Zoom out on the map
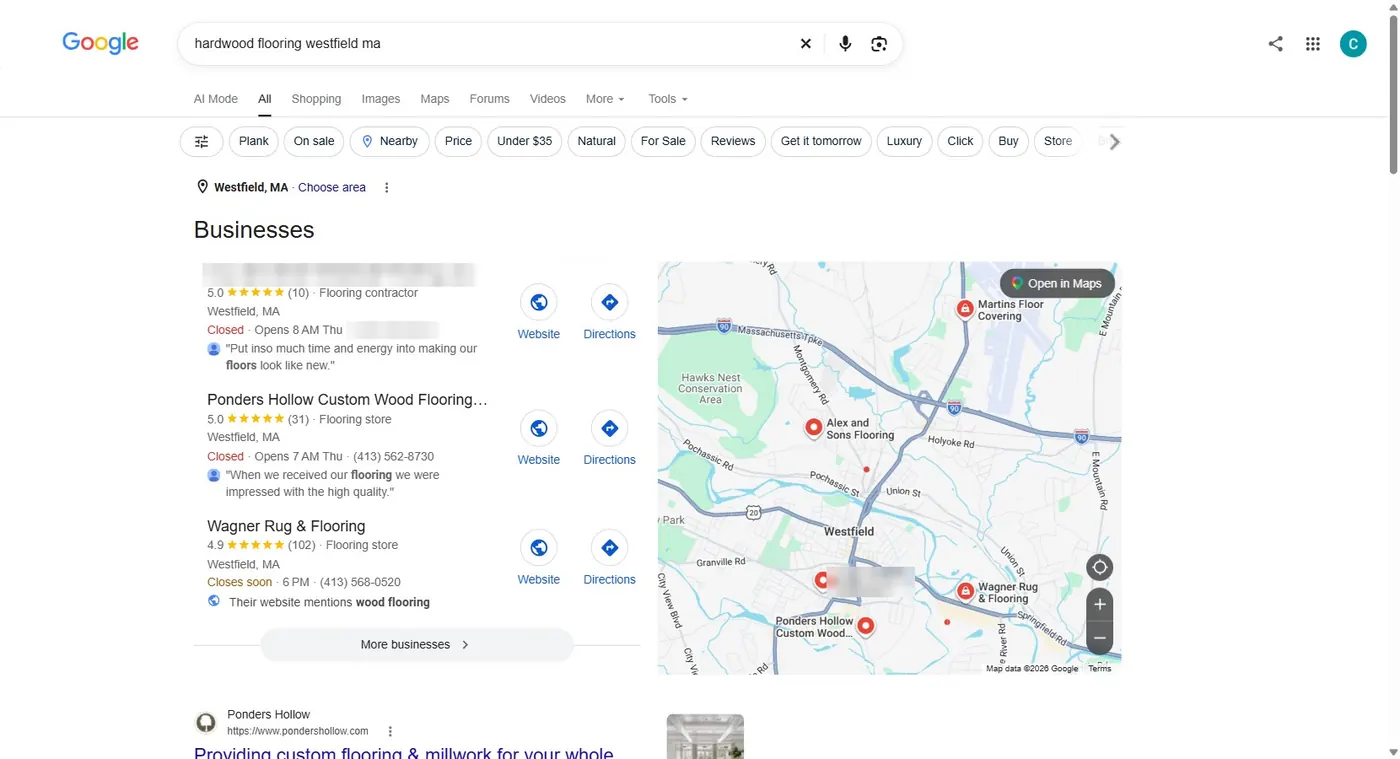 tap(1099, 638)
